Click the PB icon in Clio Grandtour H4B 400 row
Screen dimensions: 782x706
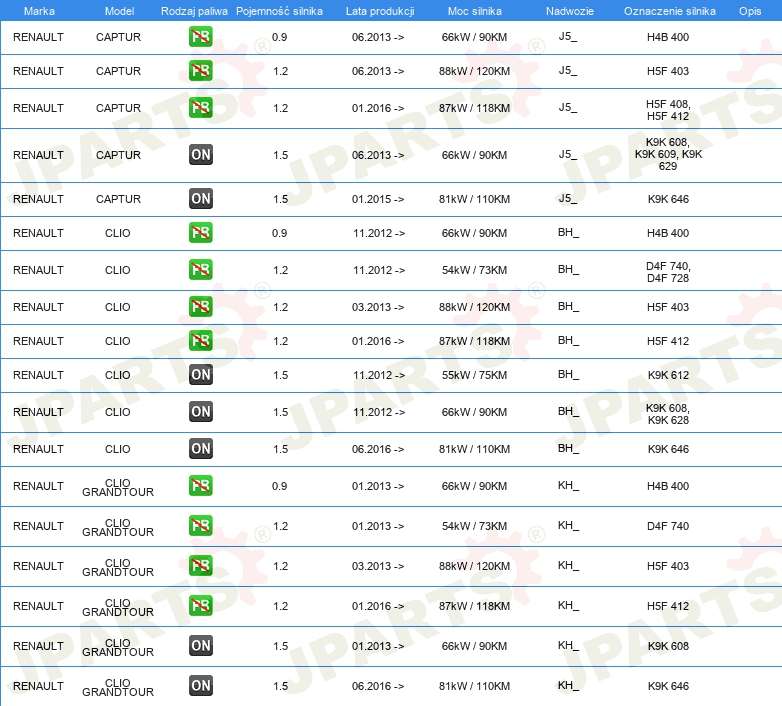[200, 486]
